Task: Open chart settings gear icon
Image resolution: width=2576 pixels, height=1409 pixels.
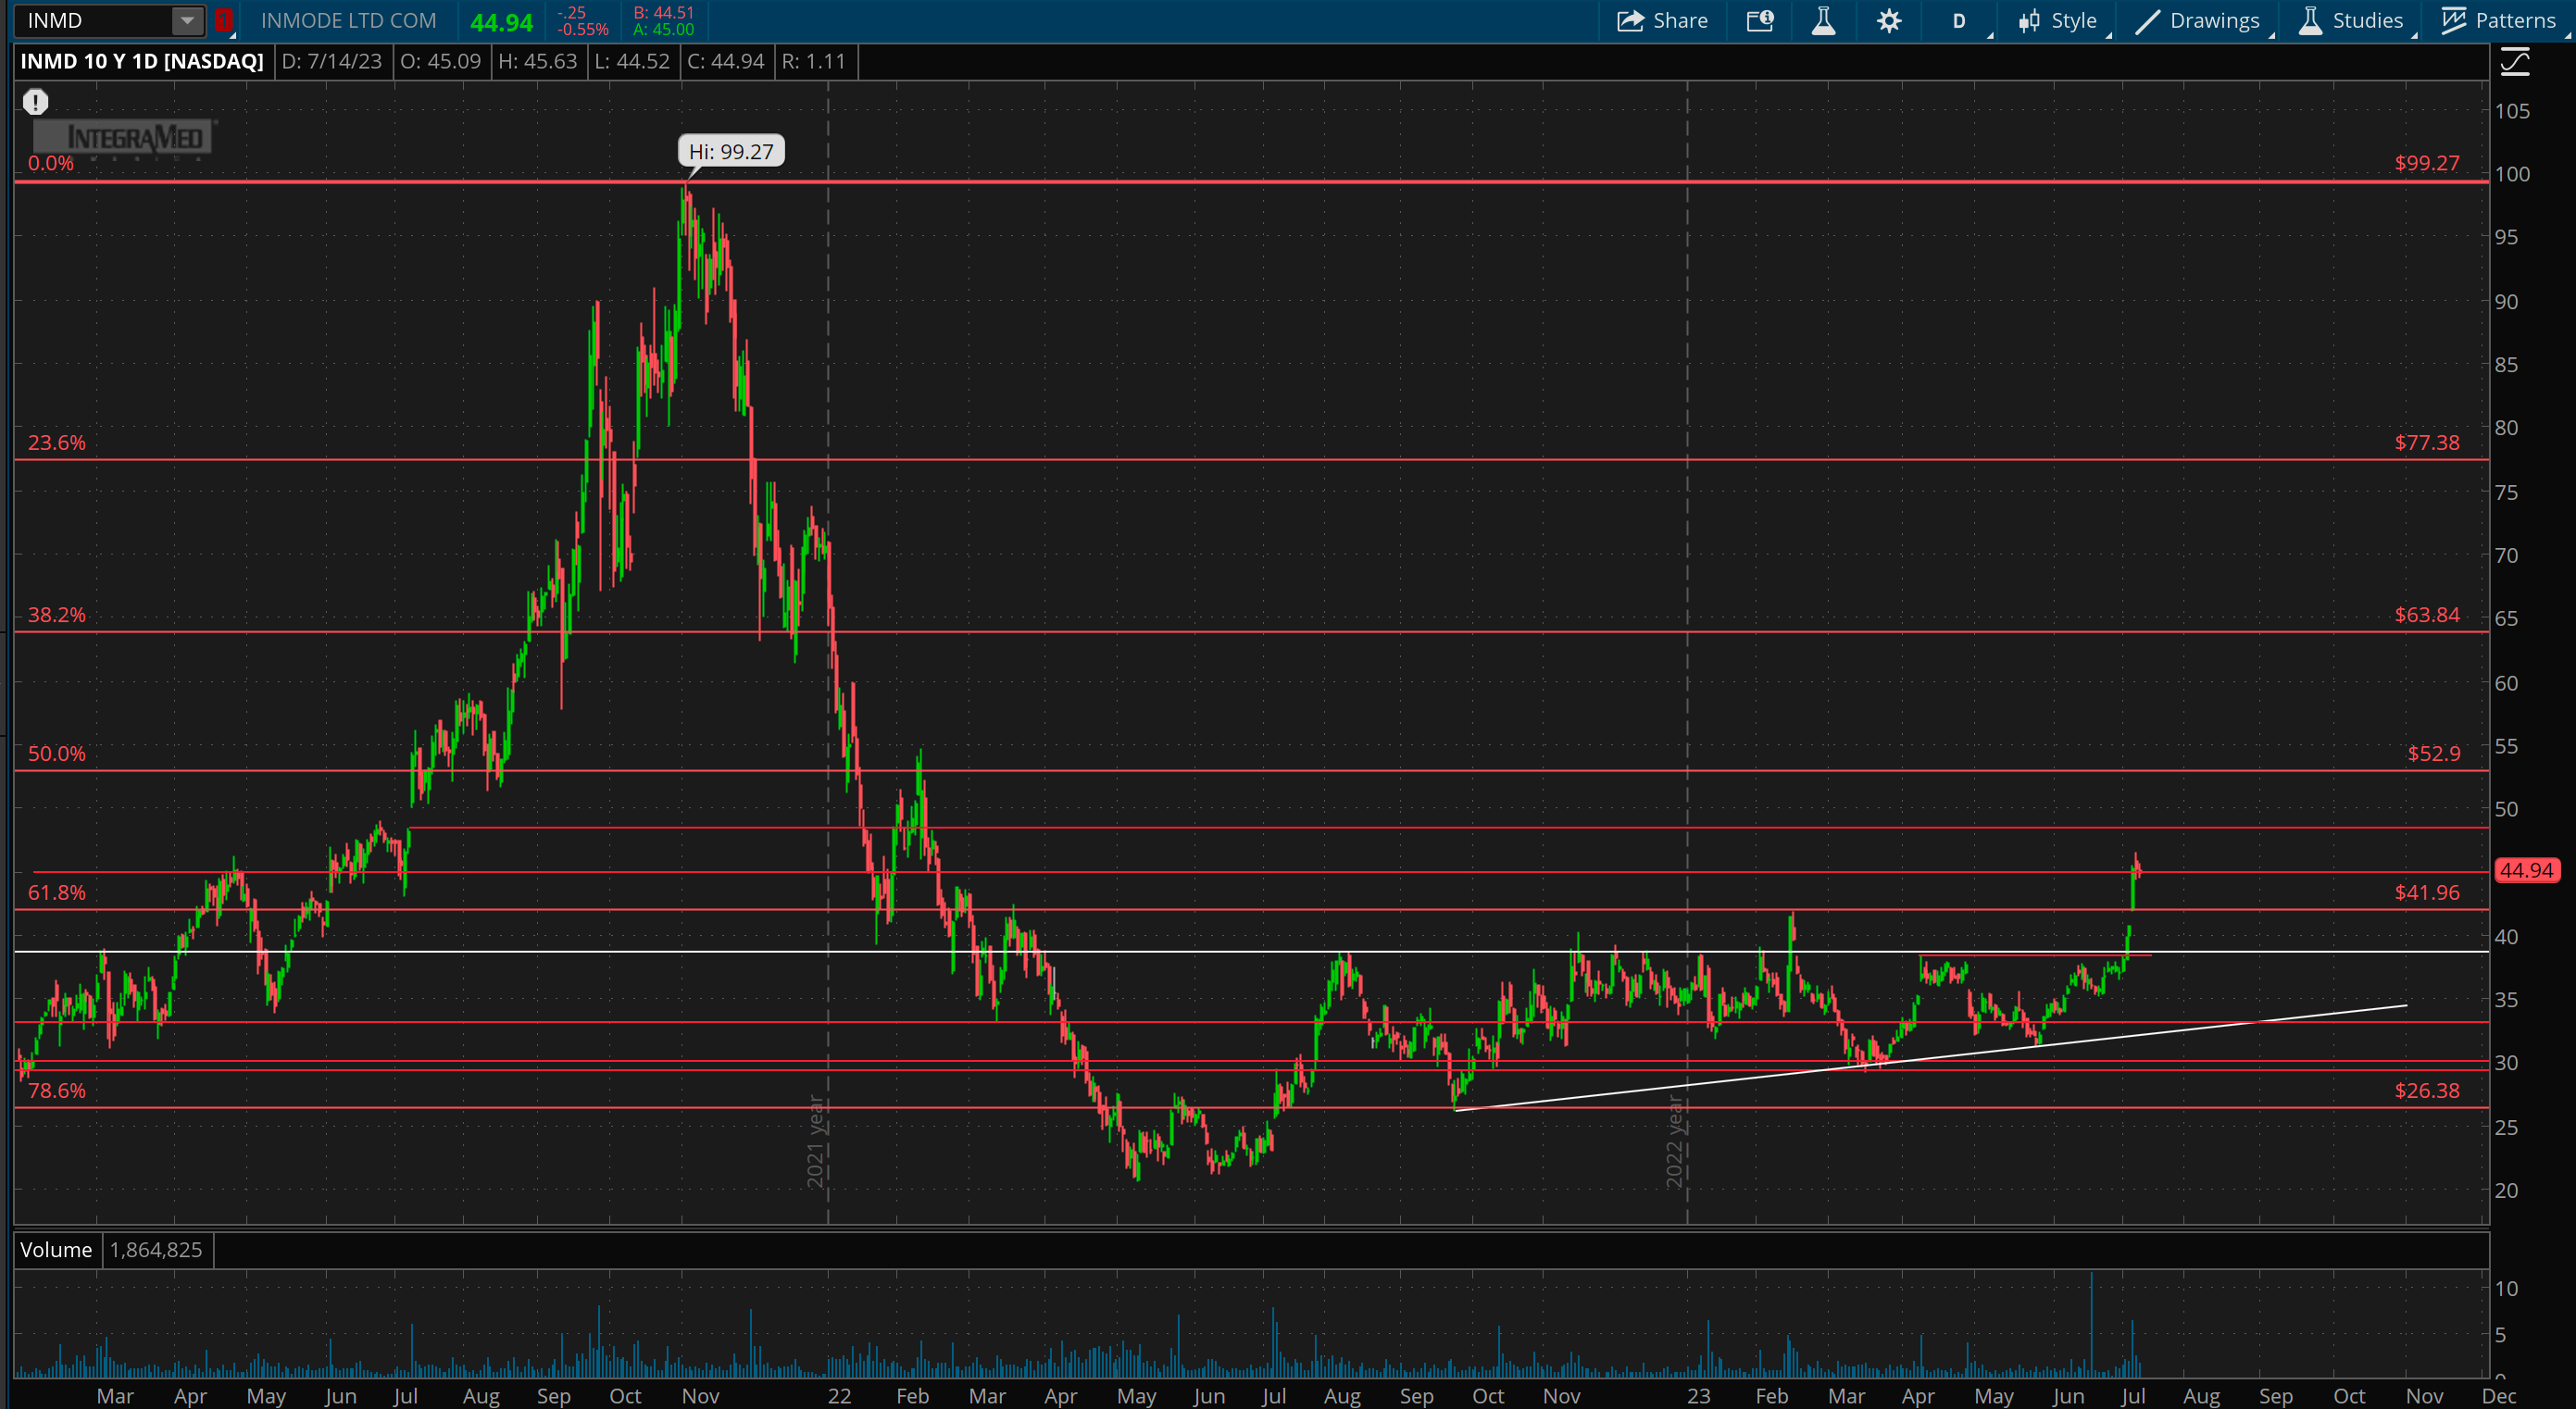Action: [1888, 21]
